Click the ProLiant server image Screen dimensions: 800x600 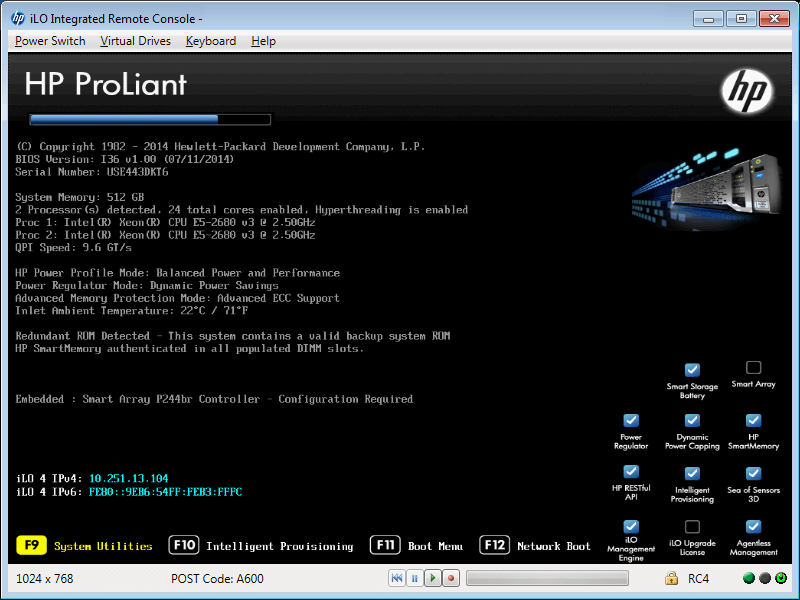(707, 188)
